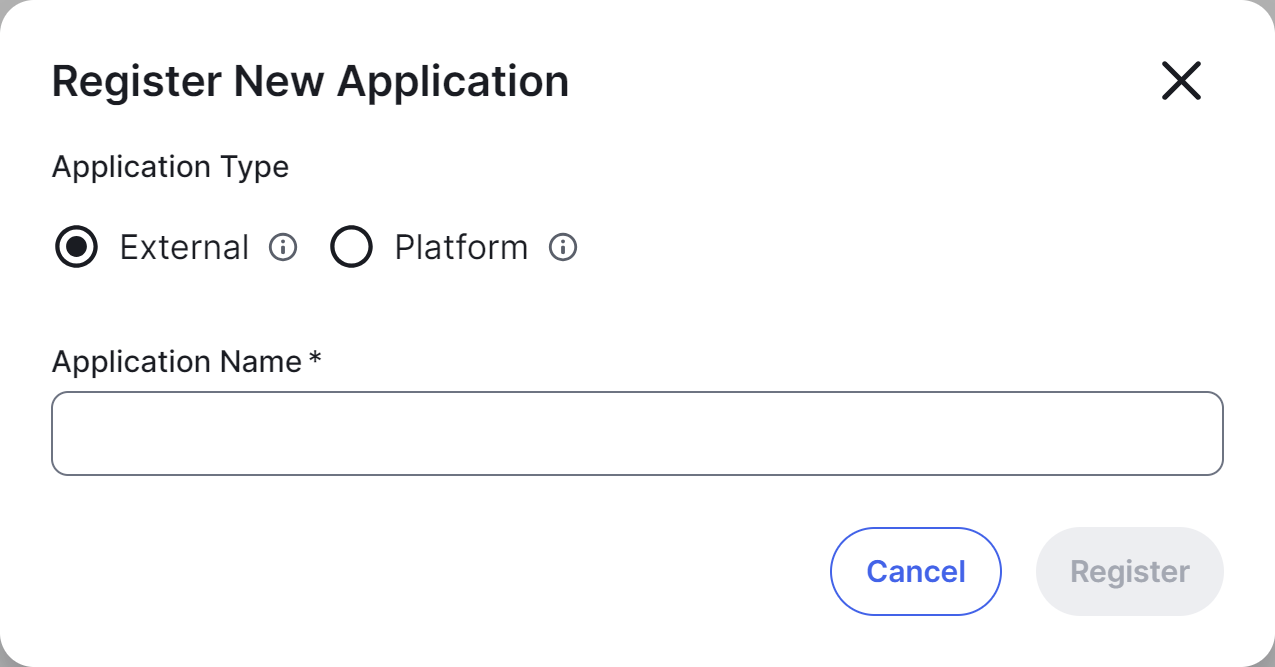Click the Register button
1275x667 pixels.
coord(1129,571)
